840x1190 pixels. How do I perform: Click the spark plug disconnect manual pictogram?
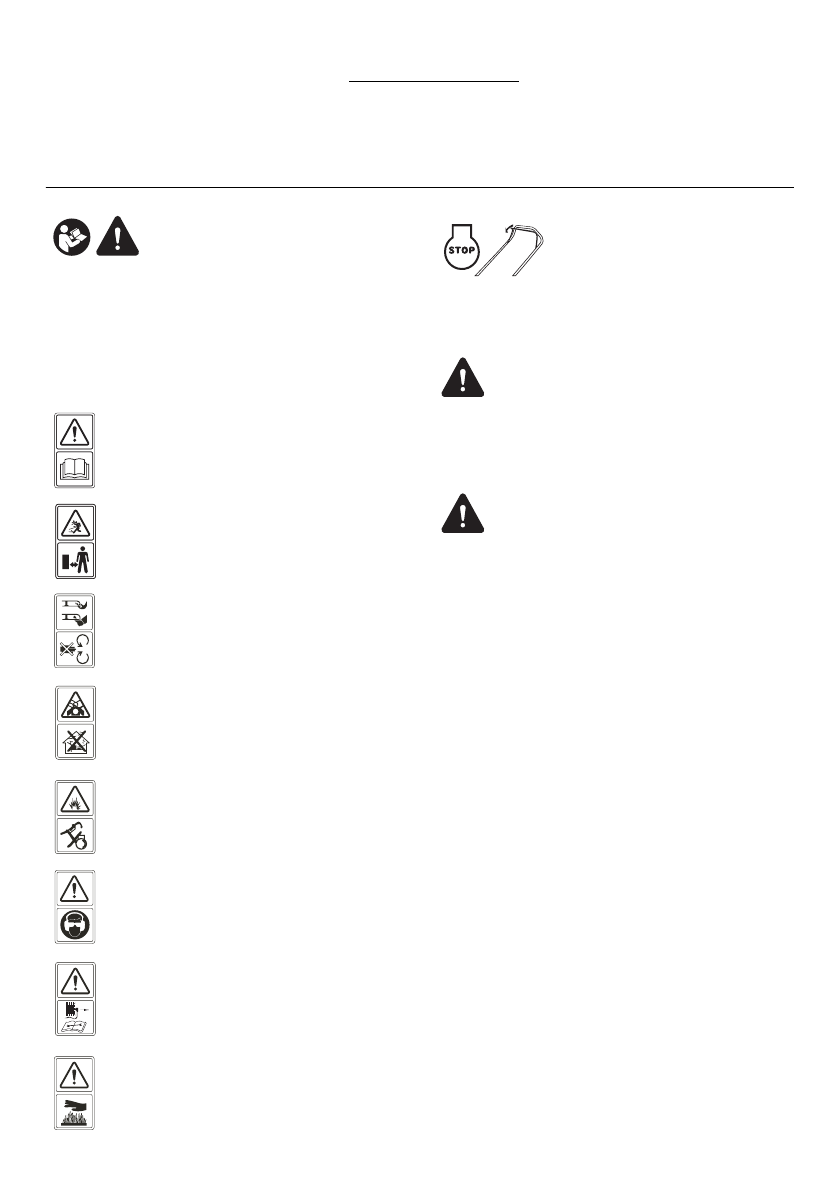[x=75, y=1017]
